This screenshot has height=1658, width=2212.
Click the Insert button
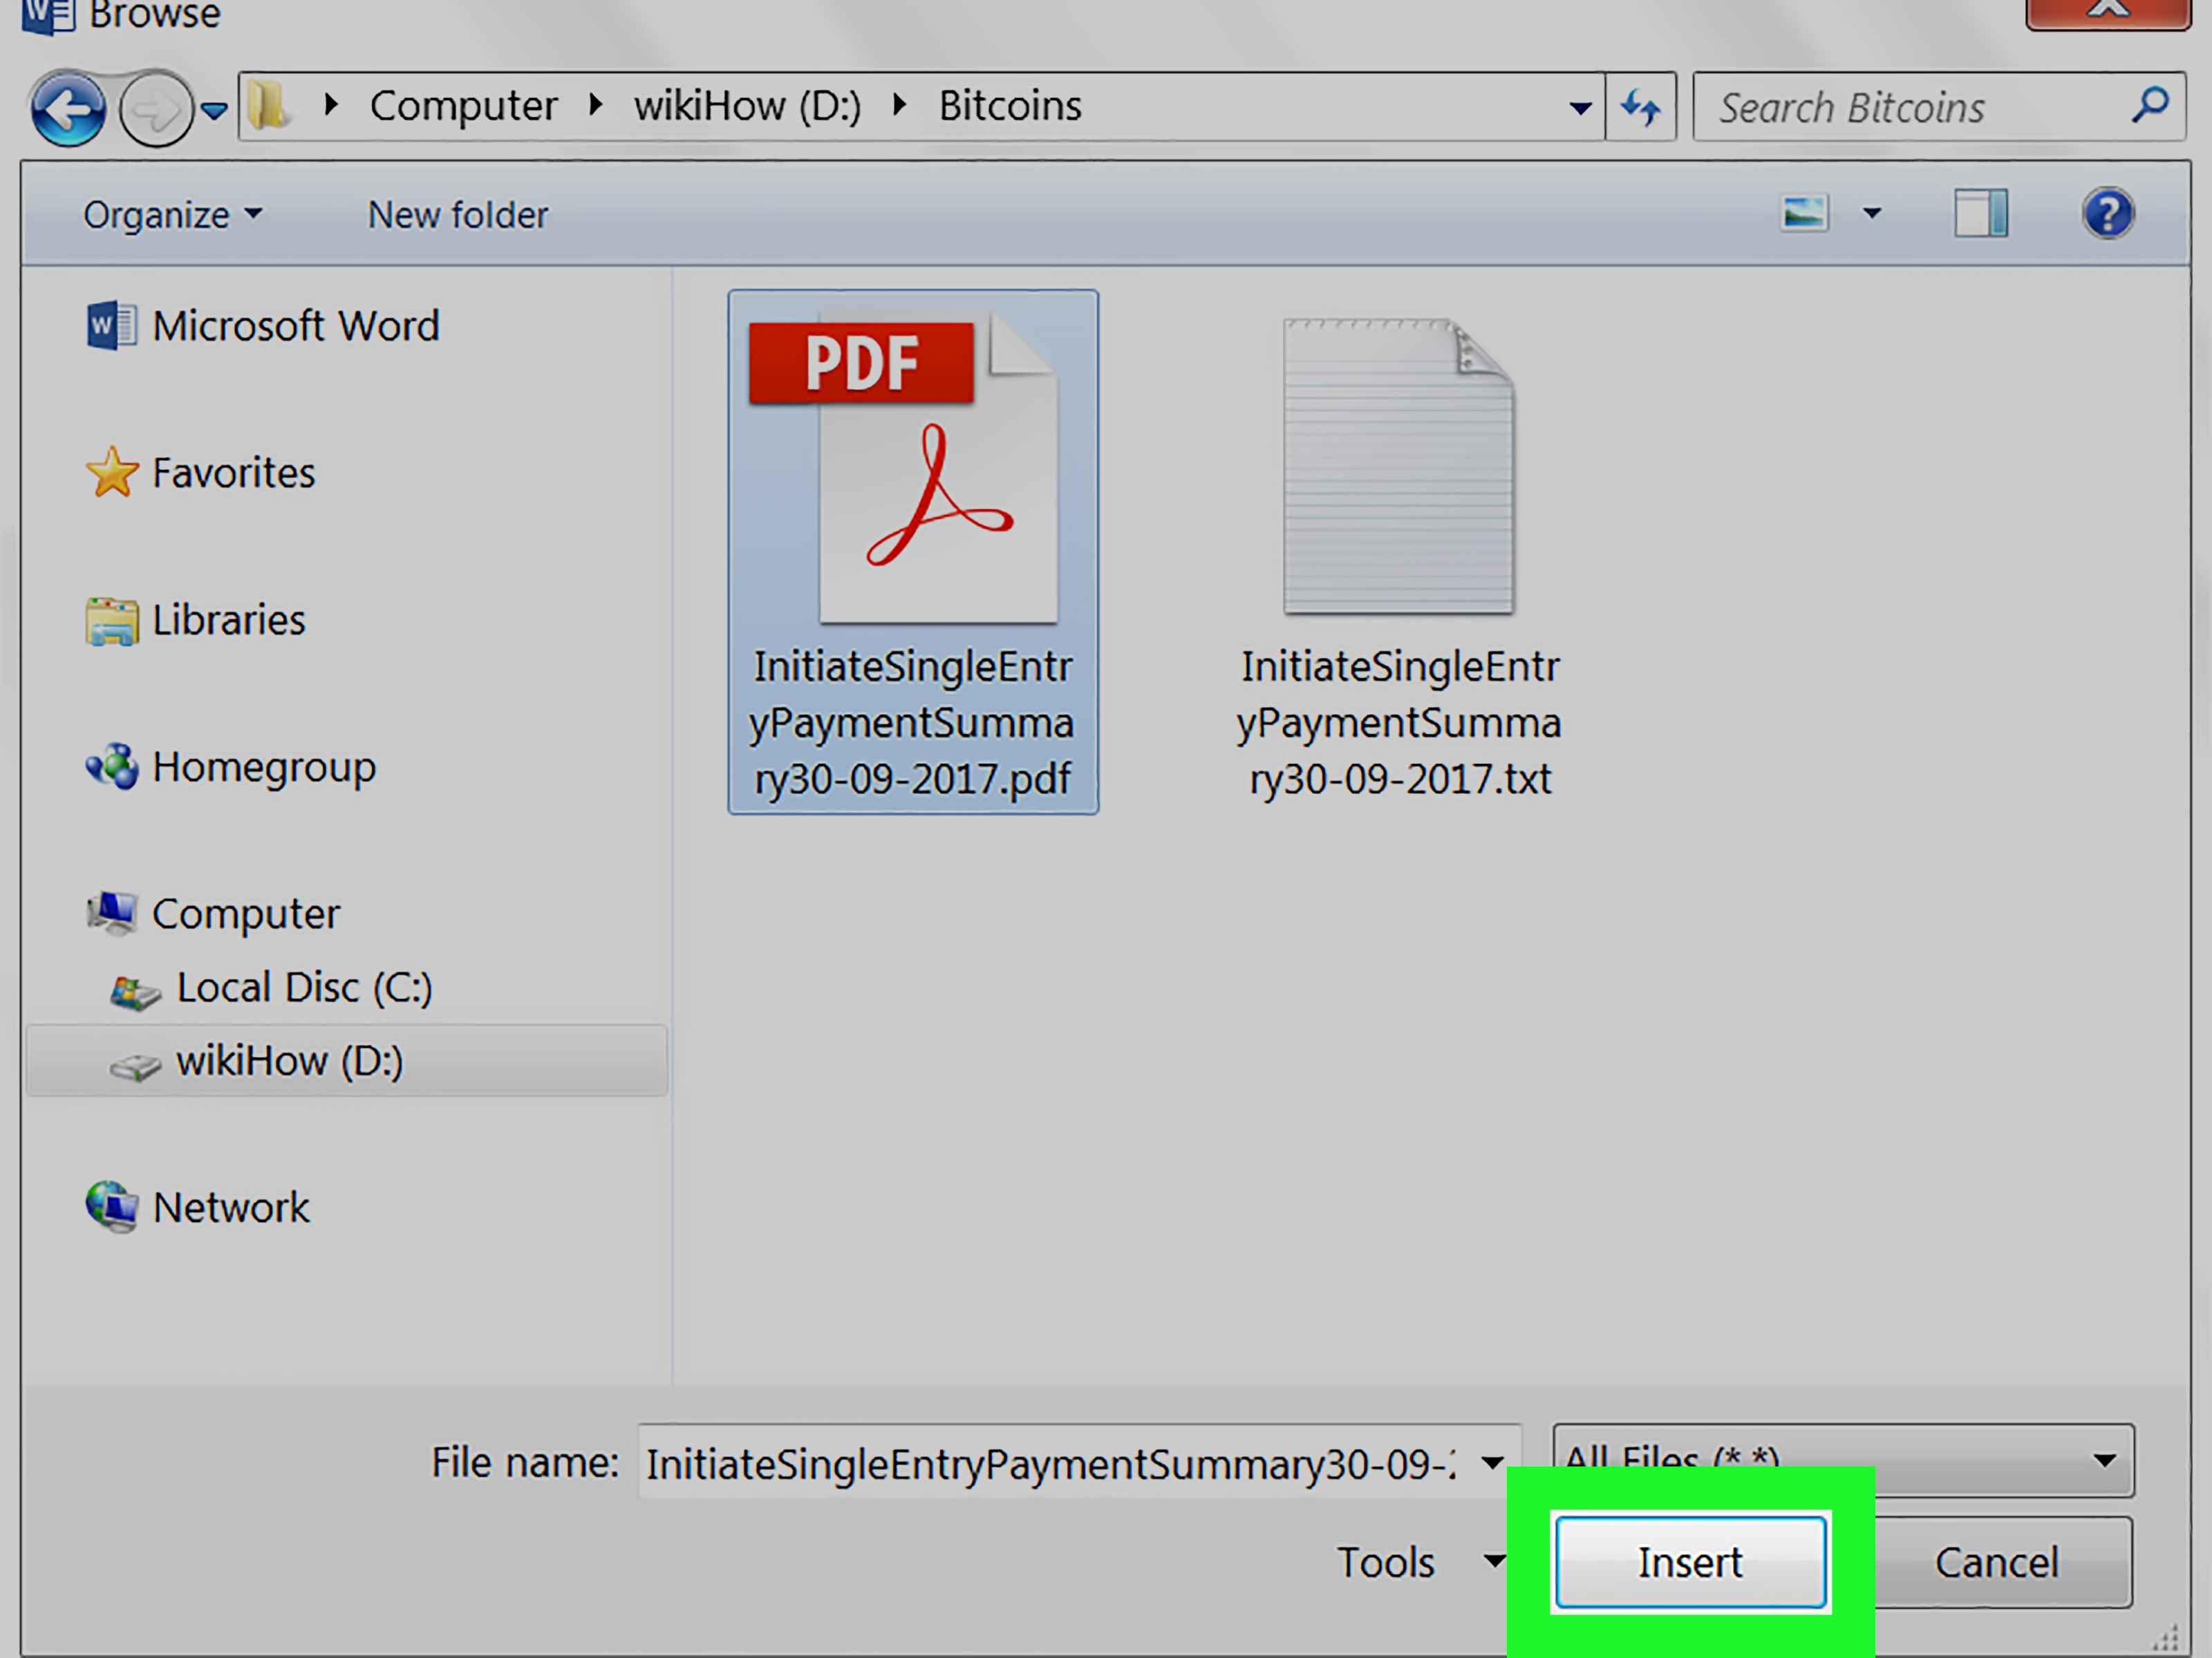1690,1562
